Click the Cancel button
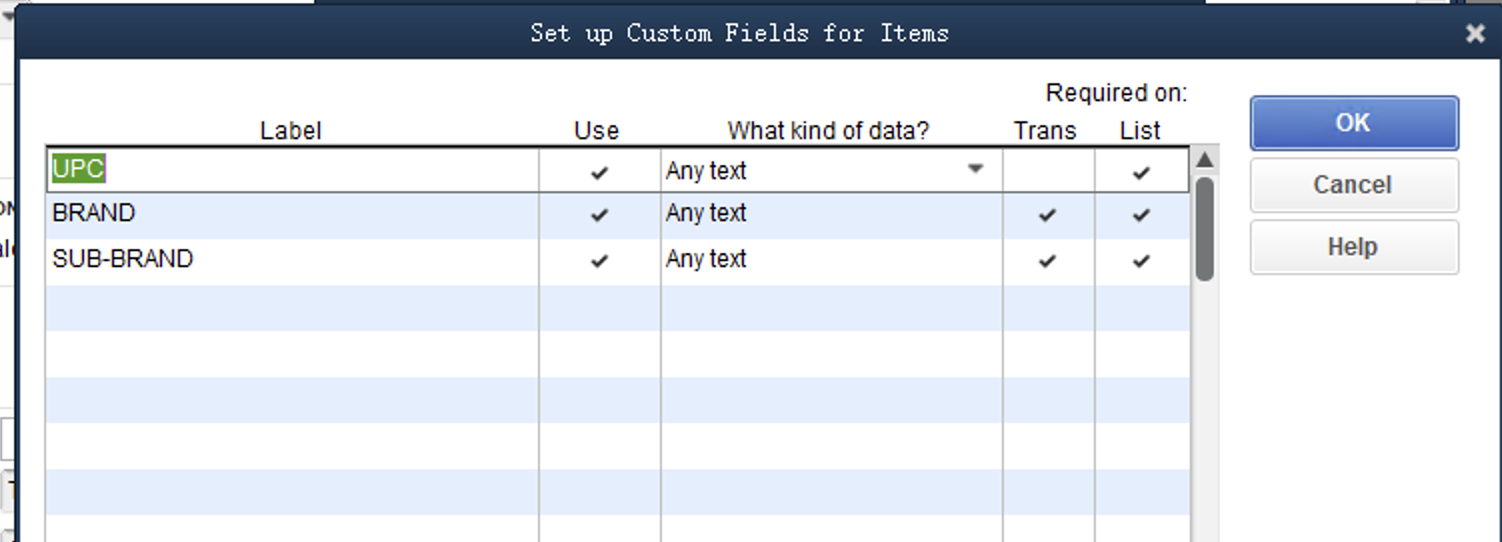 pyautogui.click(x=1354, y=185)
